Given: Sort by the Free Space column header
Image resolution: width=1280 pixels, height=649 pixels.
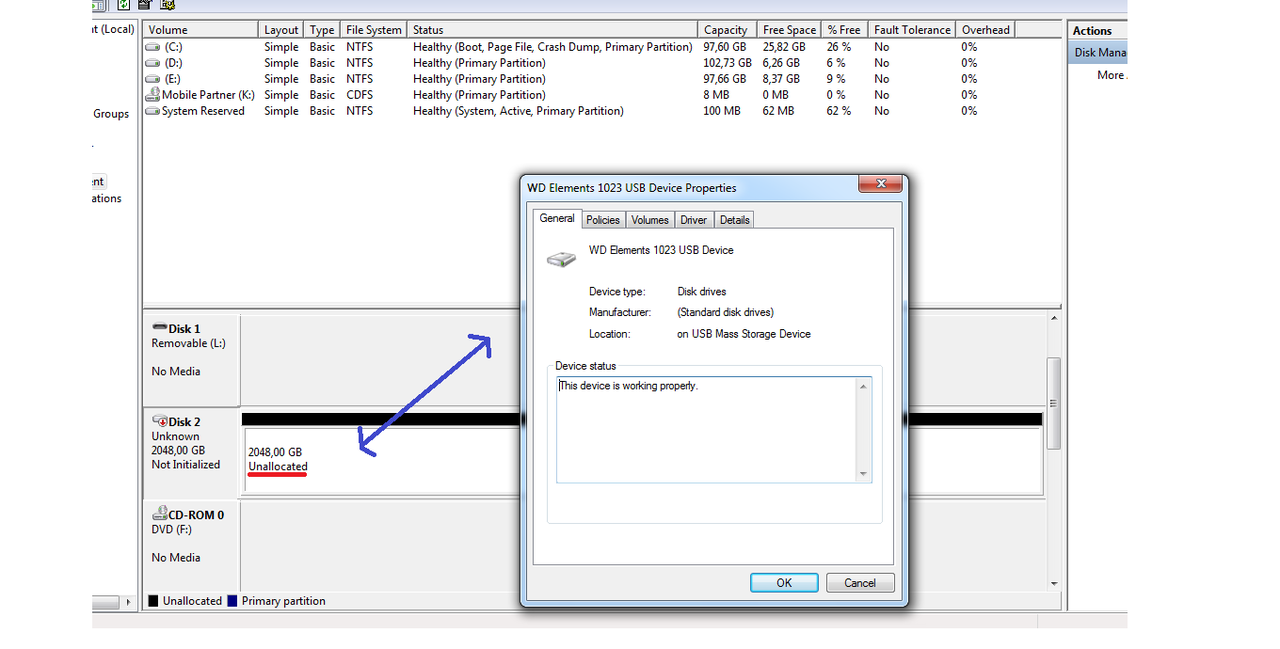Looking at the screenshot, I should [789, 30].
